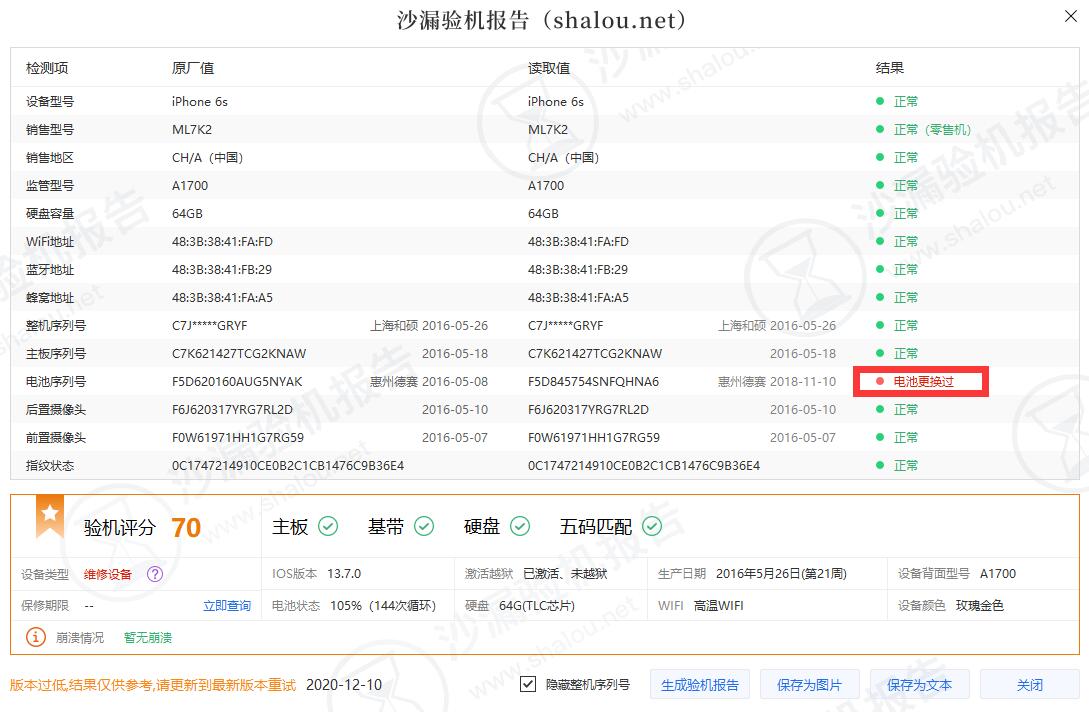Click the 后置摄像头 row label

(x=56, y=410)
